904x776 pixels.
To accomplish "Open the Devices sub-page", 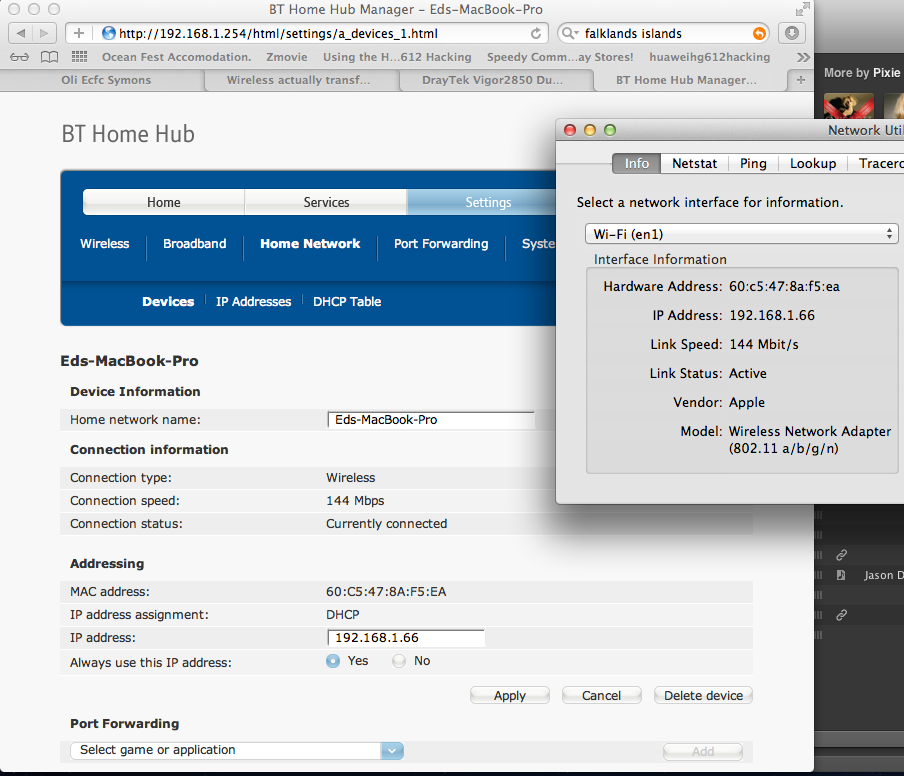I will pyautogui.click(x=168, y=302).
